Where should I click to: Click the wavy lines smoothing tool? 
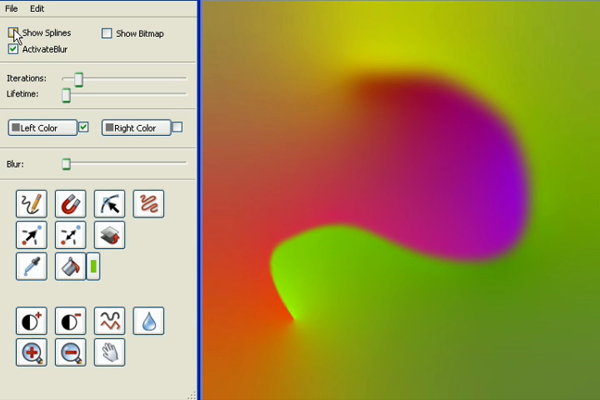(109, 321)
